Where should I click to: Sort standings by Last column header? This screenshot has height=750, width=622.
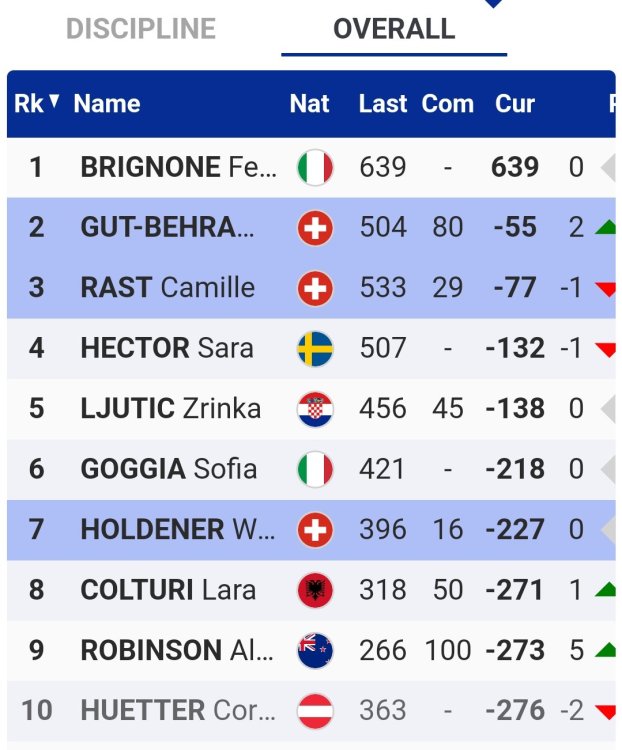pyautogui.click(x=383, y=104)
